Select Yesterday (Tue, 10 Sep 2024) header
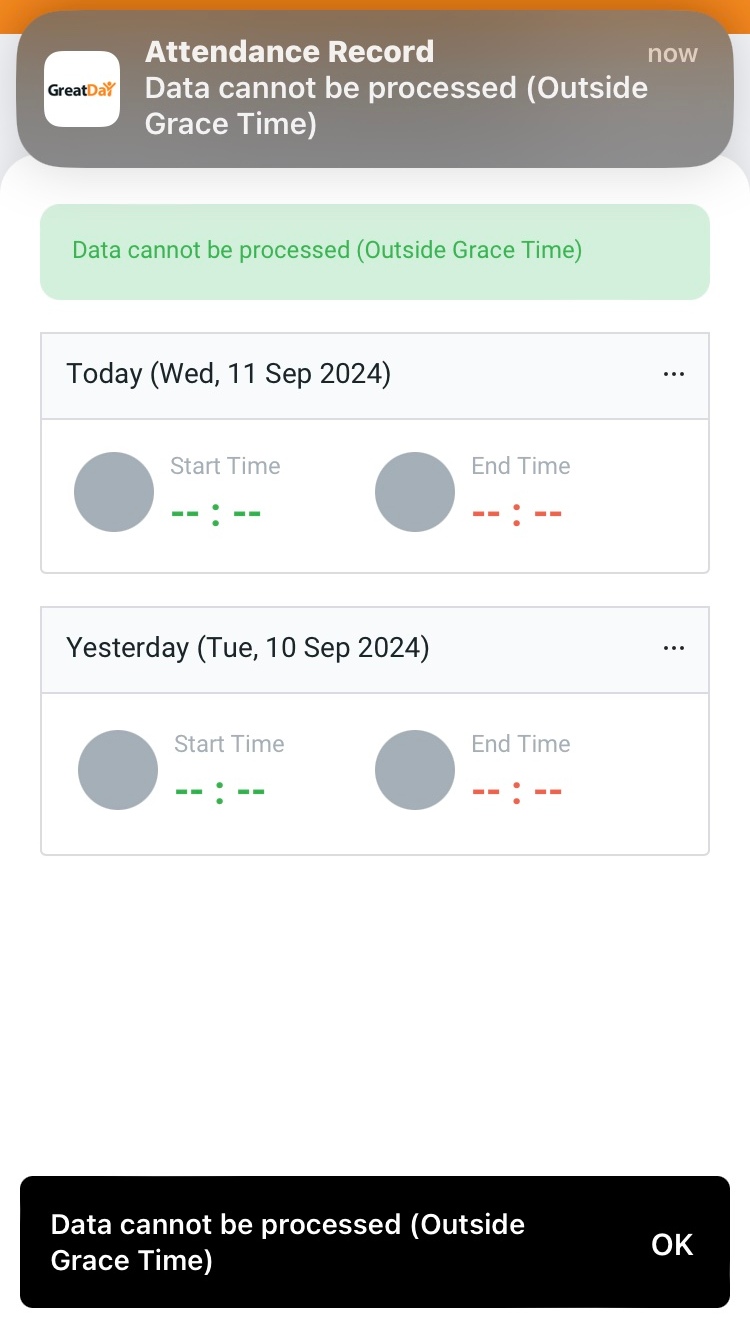 (248, 648)
